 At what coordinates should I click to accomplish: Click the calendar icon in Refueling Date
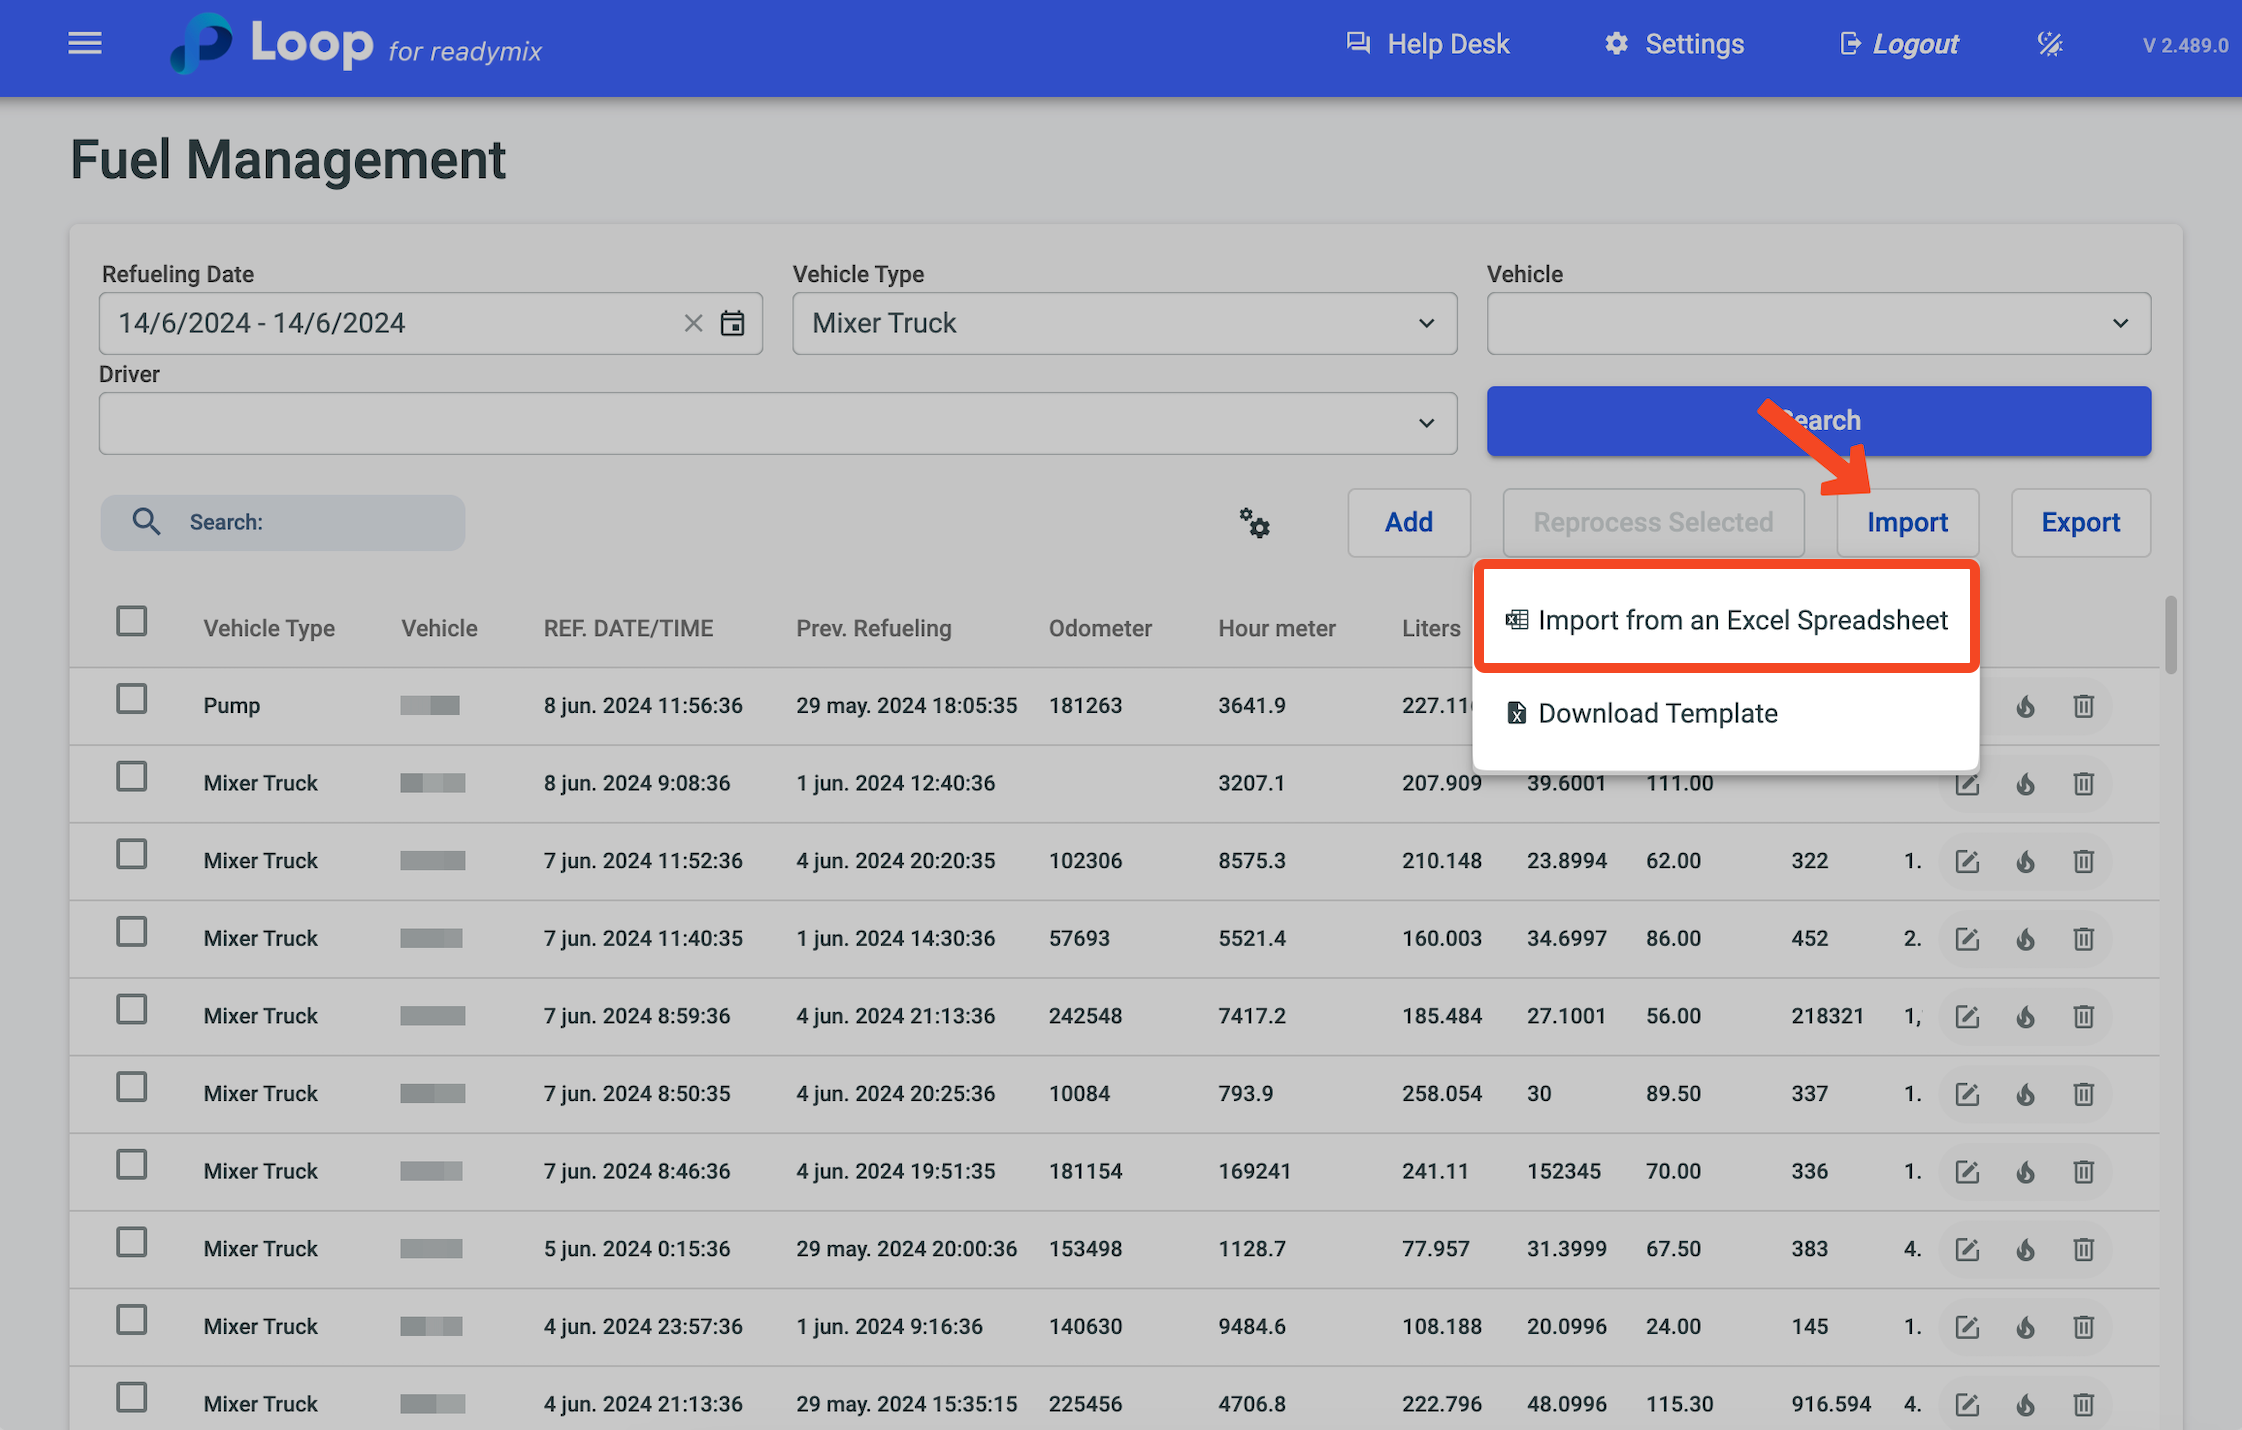pyautogui.click(x=732, y=323)
